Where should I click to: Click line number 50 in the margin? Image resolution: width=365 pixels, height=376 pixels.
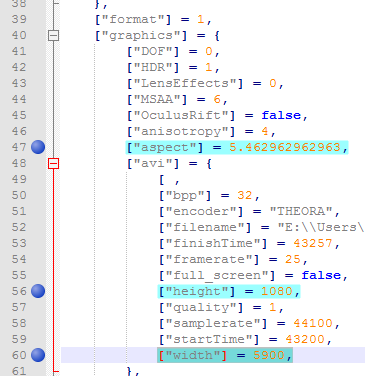pos(19,195)
